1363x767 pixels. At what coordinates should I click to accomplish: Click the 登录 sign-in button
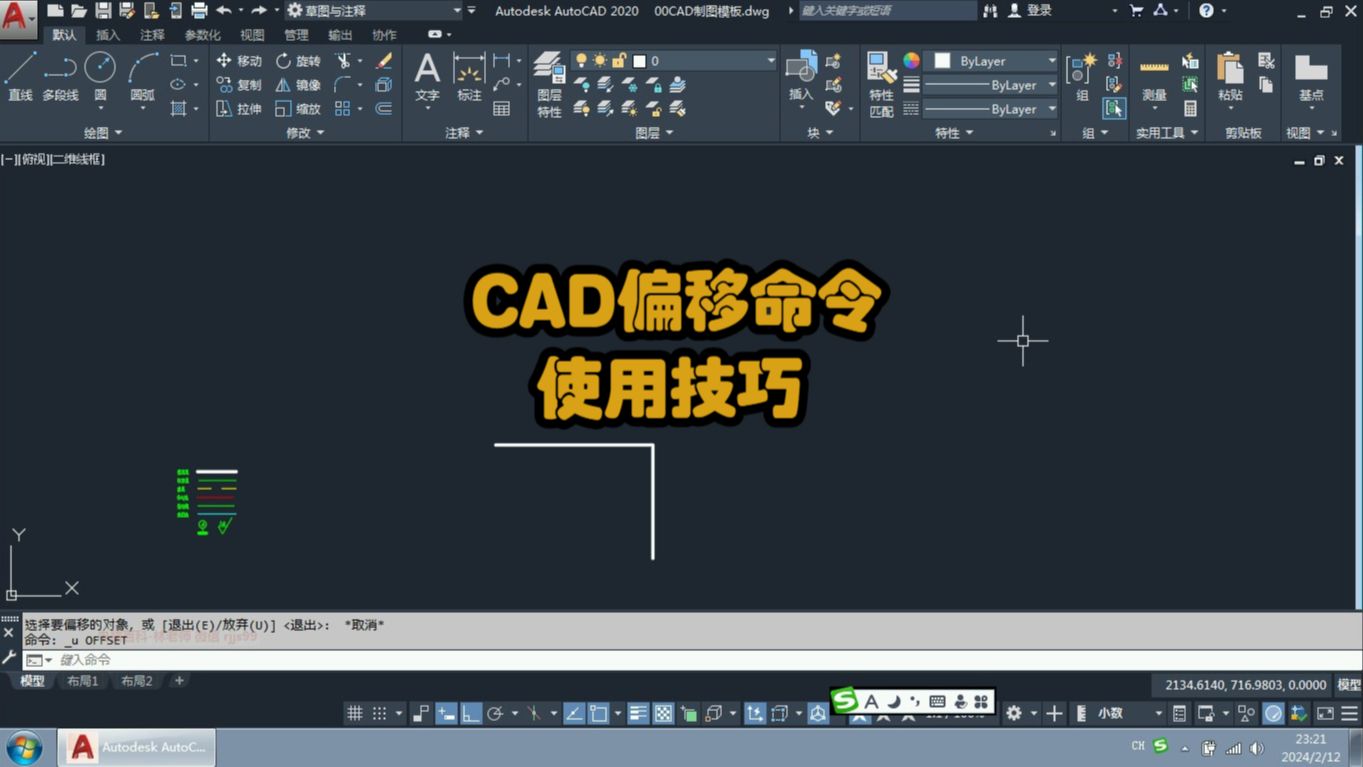tap(1030, 10)
